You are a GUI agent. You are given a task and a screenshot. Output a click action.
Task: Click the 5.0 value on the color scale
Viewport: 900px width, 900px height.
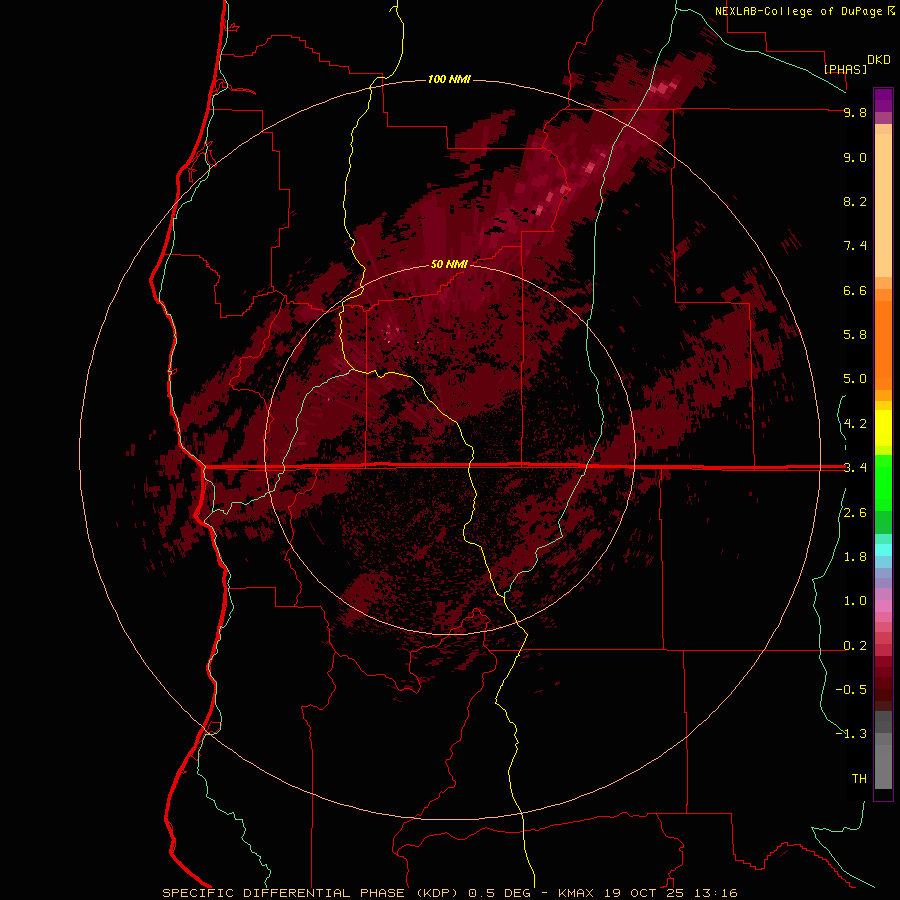click(x=855, y=379)
